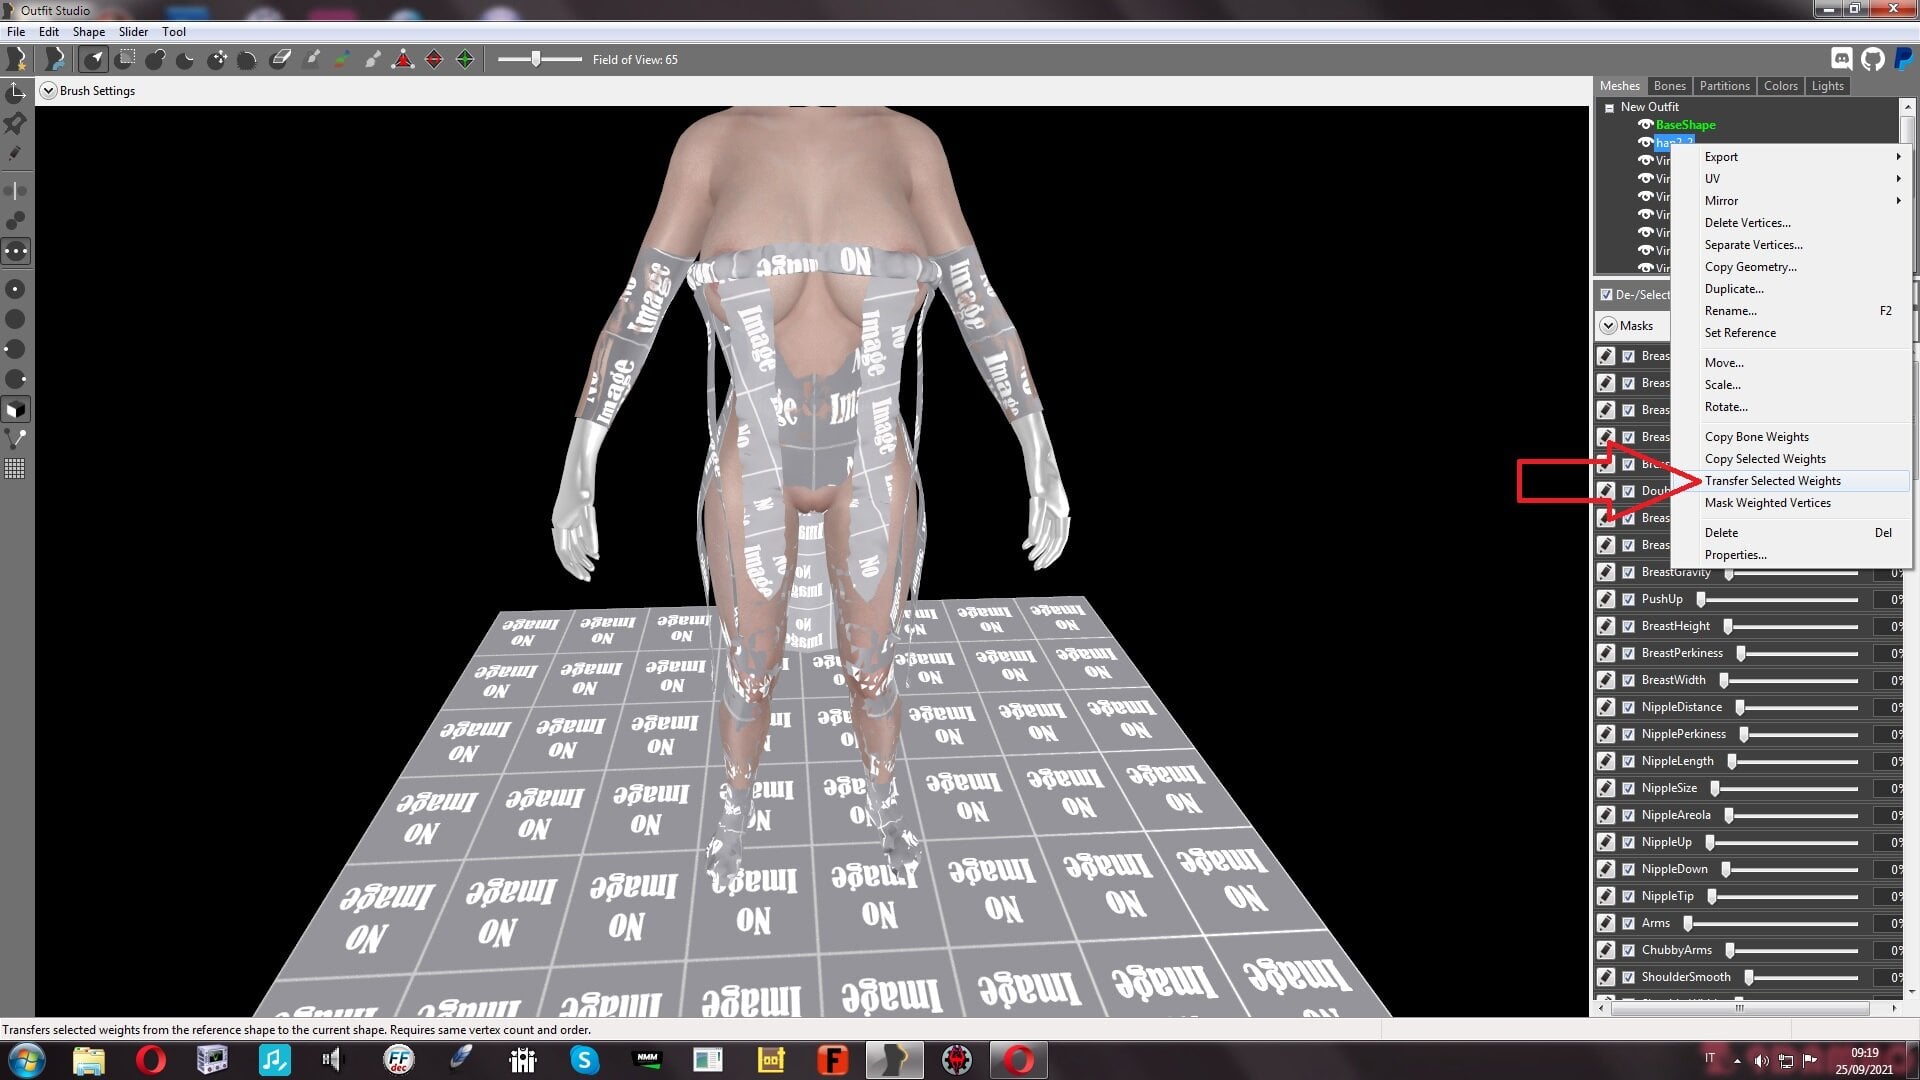Uncheck the BreastHeight slider checkbox

(1629, 626)
